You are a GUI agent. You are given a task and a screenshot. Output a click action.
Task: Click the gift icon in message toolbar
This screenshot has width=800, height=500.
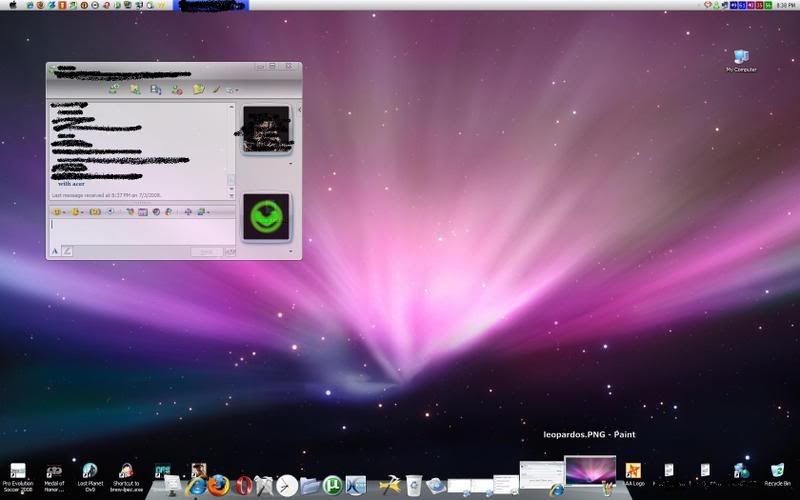[x=130, y=212]
